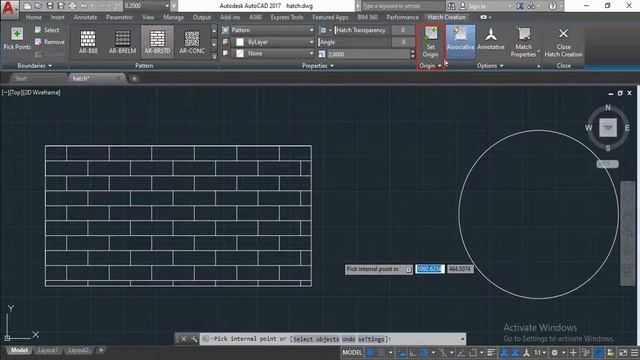640x360 pixels.
Task: Open the hatch type Pattern dropdown
Action: pos(273,30)
